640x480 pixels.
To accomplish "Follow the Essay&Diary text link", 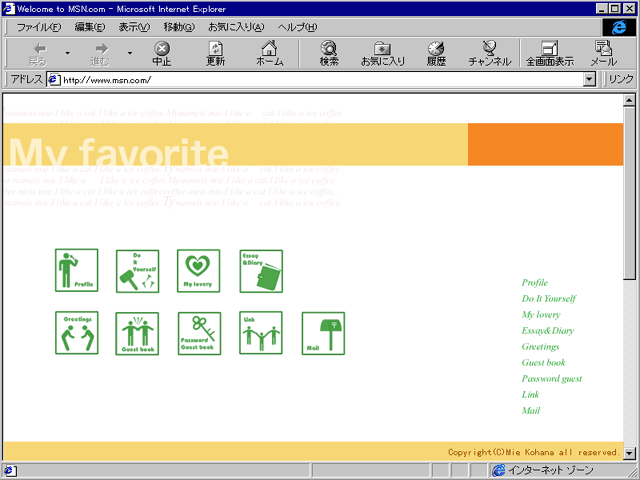I will point(548,330).
